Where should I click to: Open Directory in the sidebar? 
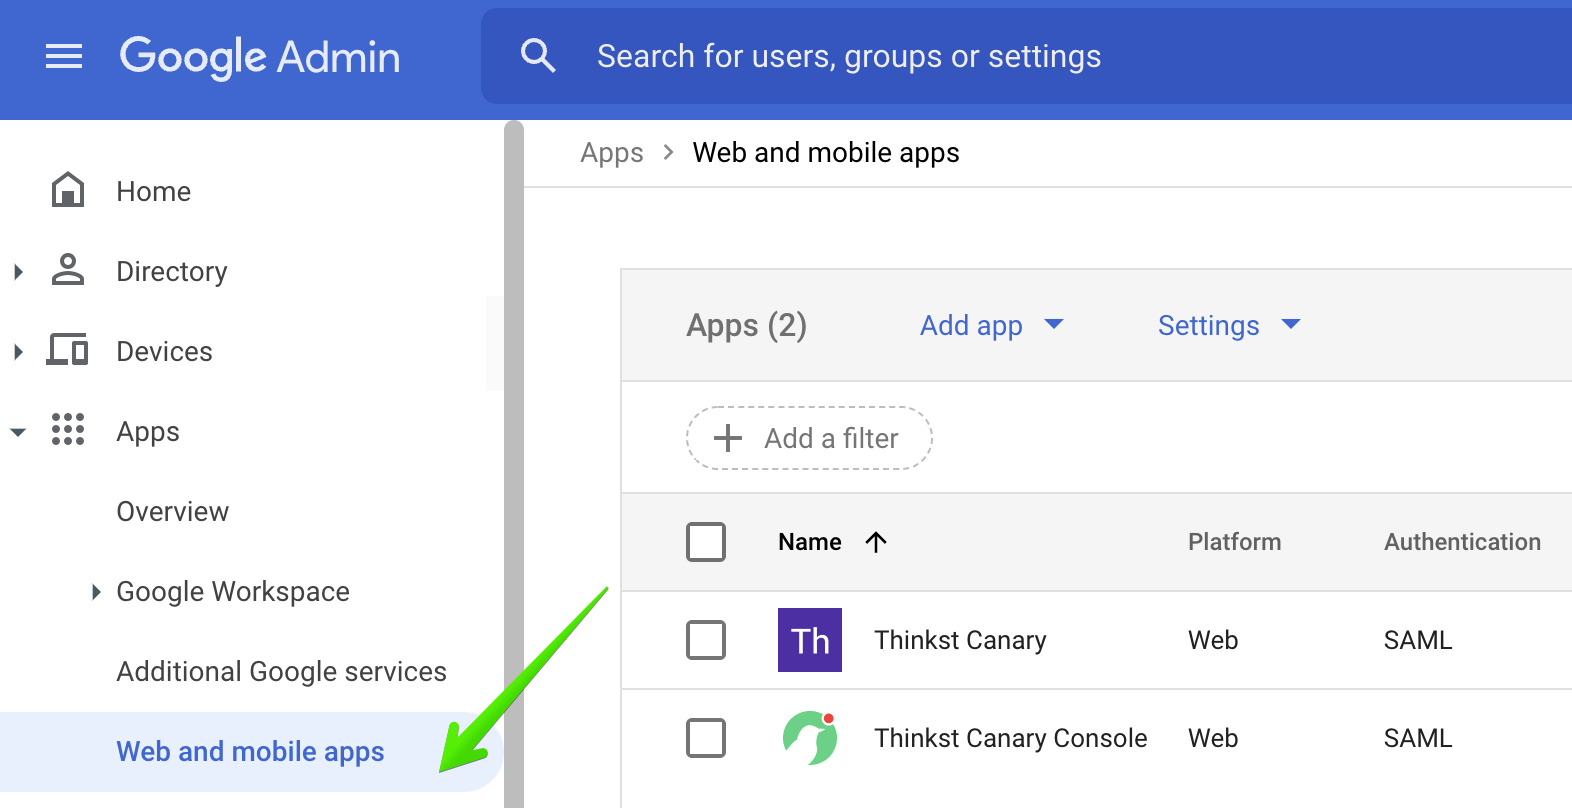point(172,271)
